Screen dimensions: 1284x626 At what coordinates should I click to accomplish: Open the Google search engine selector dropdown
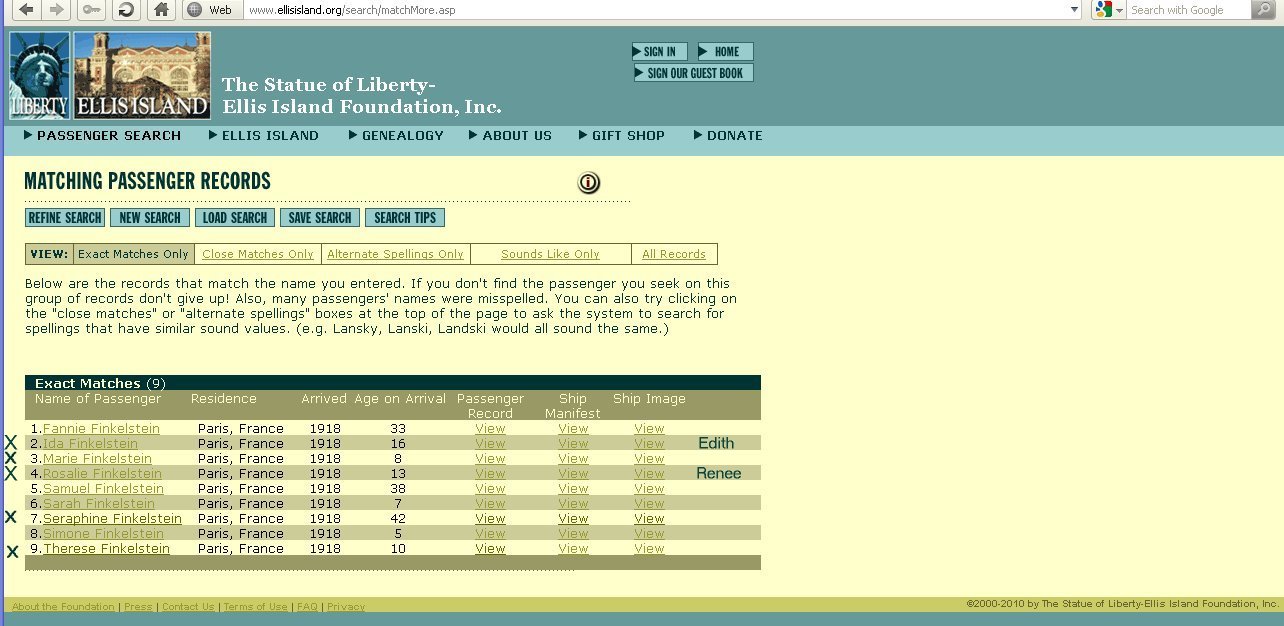(1109, 10)
